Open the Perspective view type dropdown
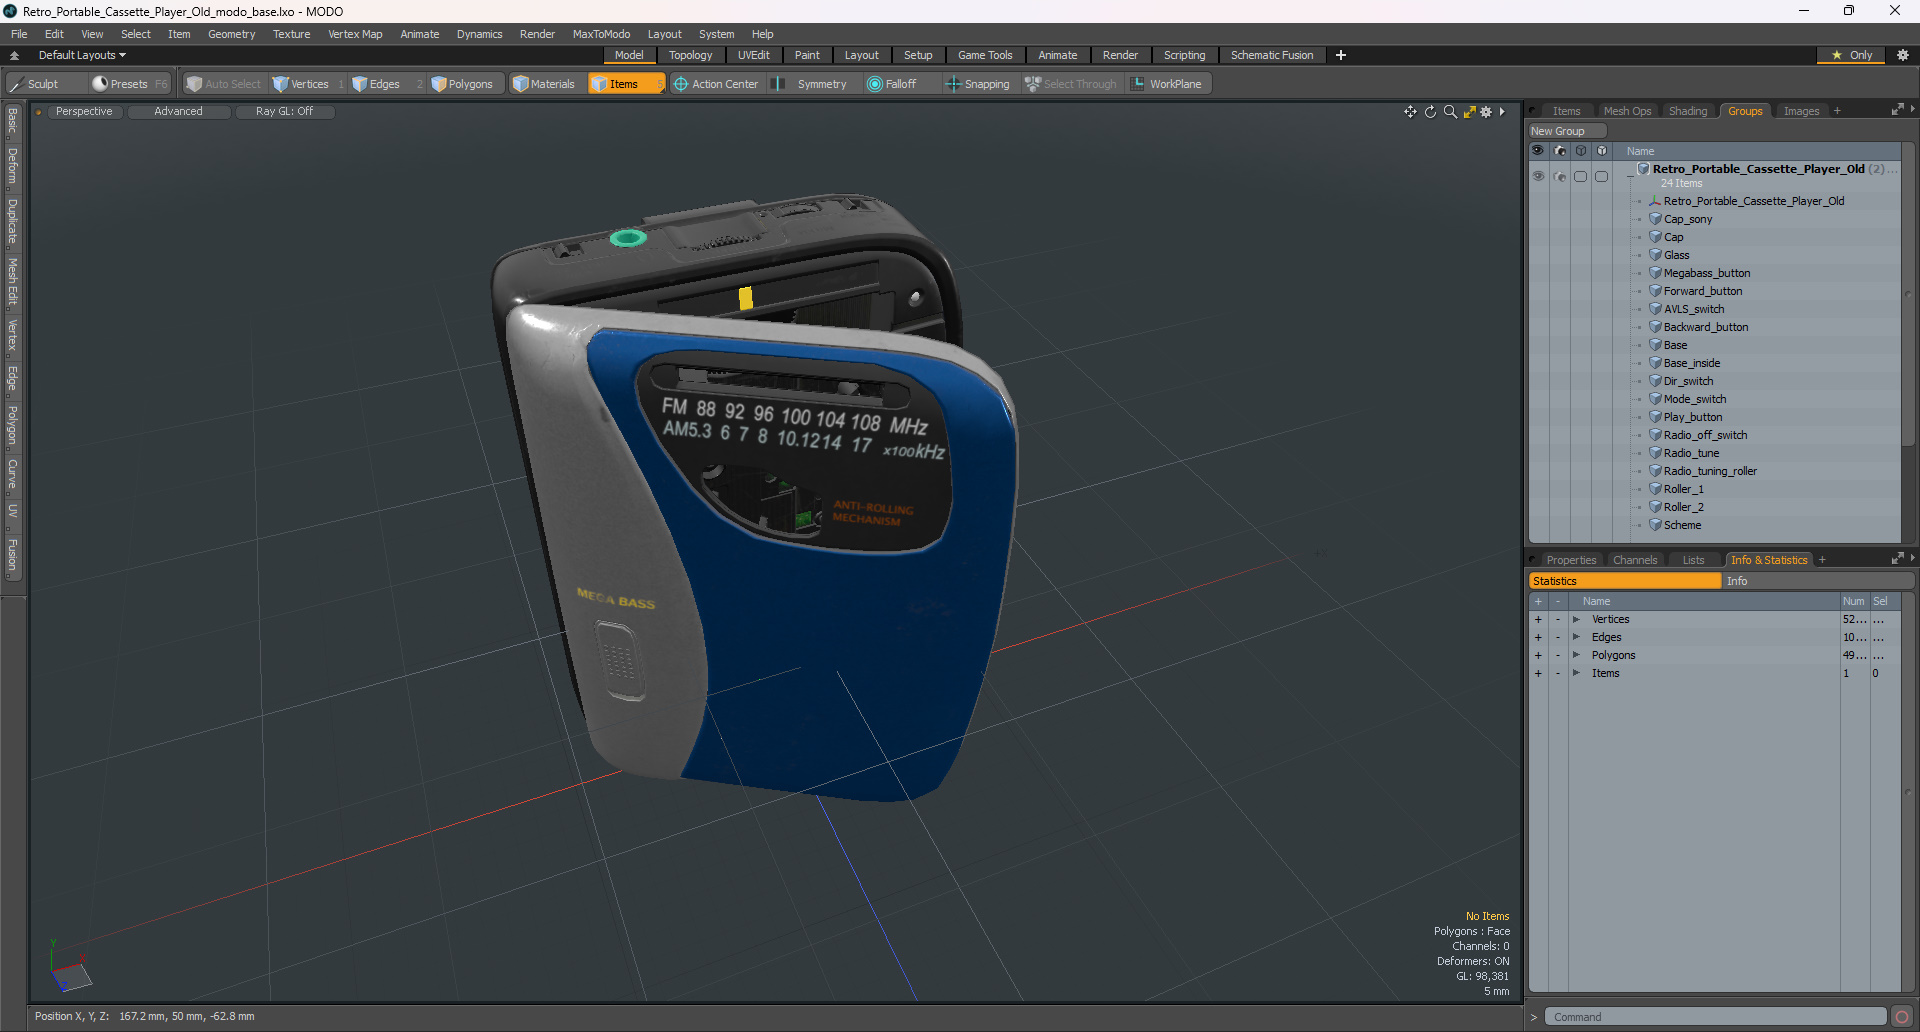 pos(84,111)
